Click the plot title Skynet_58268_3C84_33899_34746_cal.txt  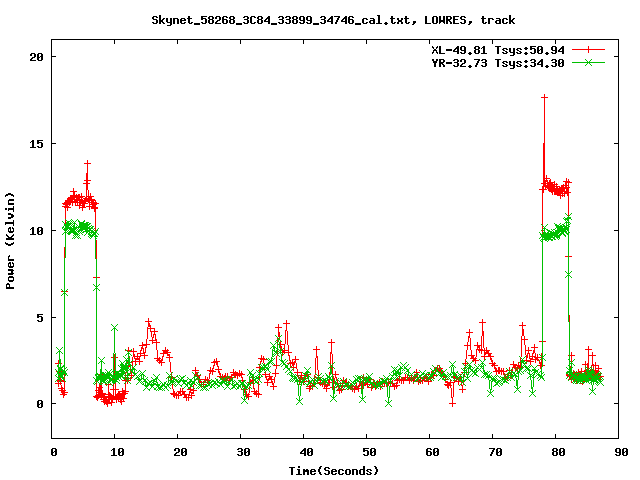coord(284,20)
